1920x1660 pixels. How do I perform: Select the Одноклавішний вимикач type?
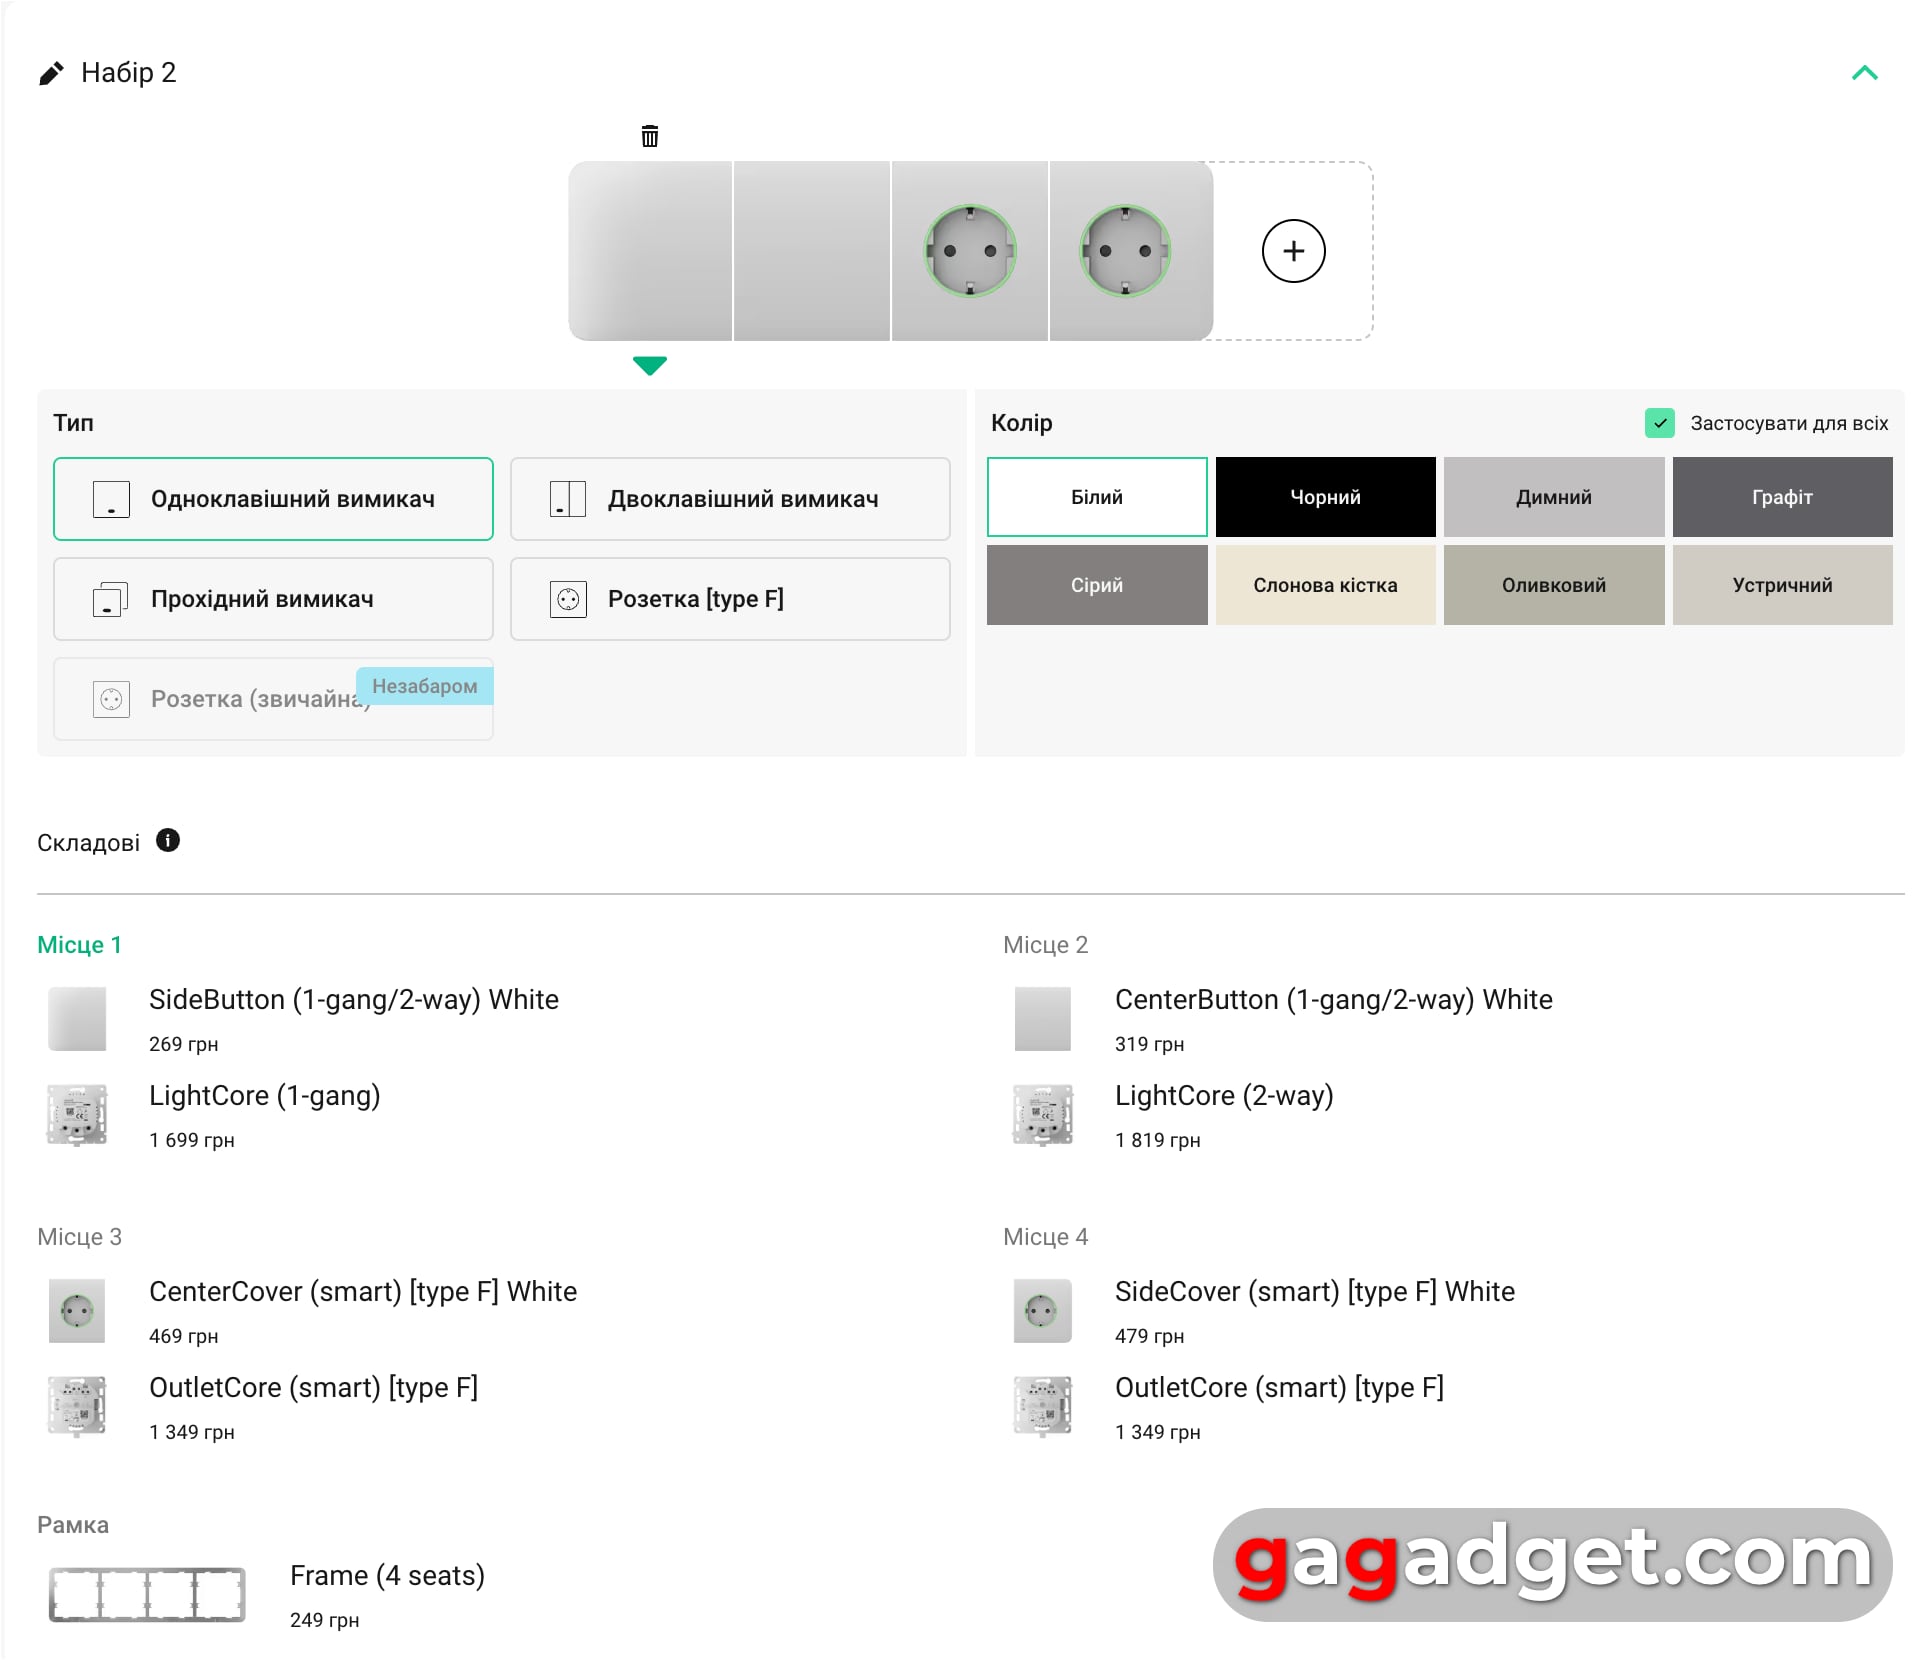(x=273, y=499)
